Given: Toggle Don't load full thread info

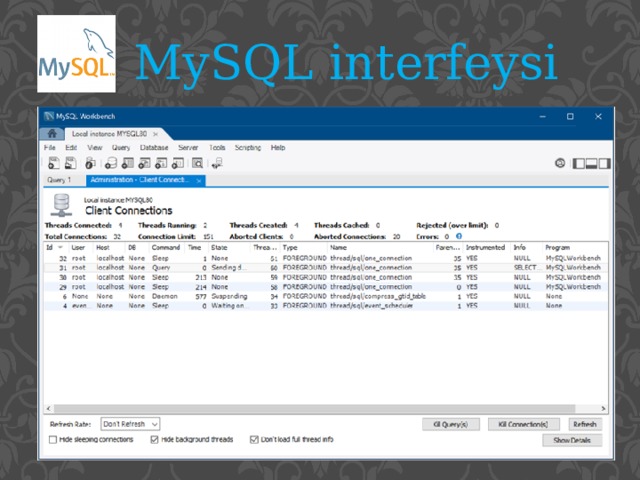Looking at the screenshot, I should [254, 440].
